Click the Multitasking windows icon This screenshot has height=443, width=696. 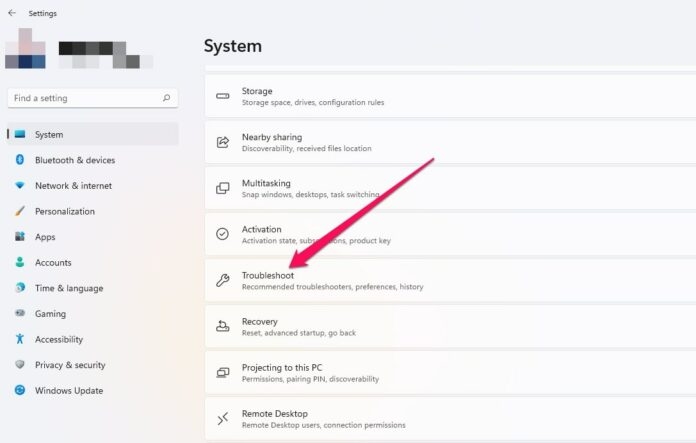click(223, 188)
